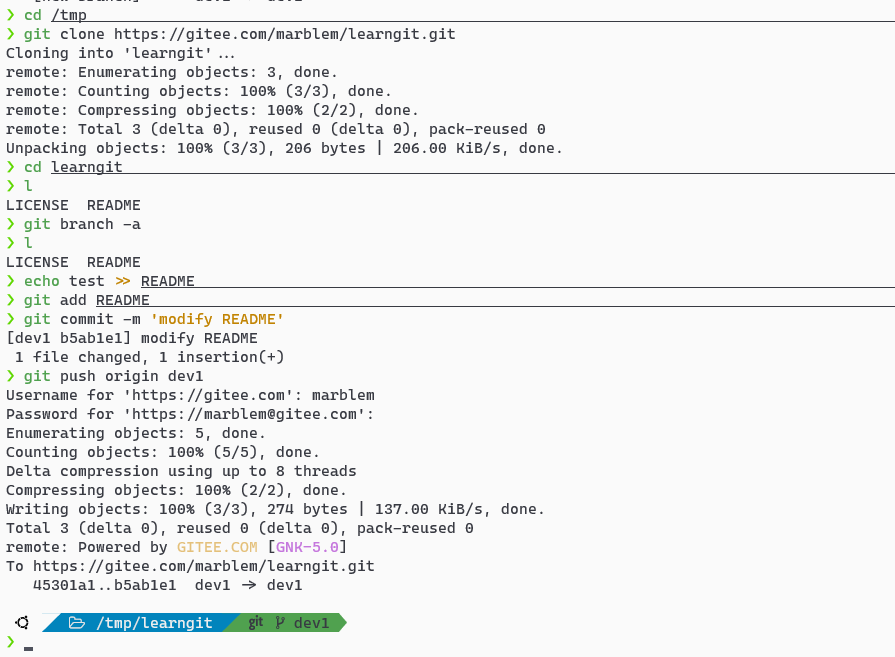The height and width of the screenshot is (657, 895).
Task: Click the folder icon in prompt bar
Action: click(x=76, y=623)
